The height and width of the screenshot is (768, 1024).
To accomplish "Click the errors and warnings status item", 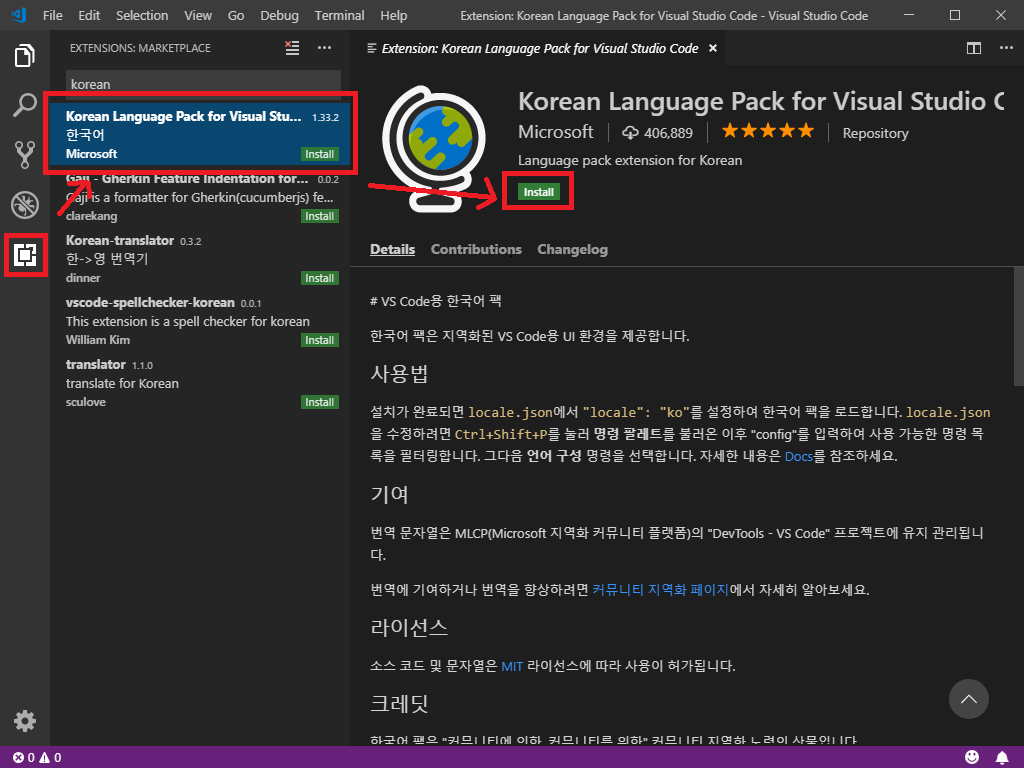I will tap(37, 758).
